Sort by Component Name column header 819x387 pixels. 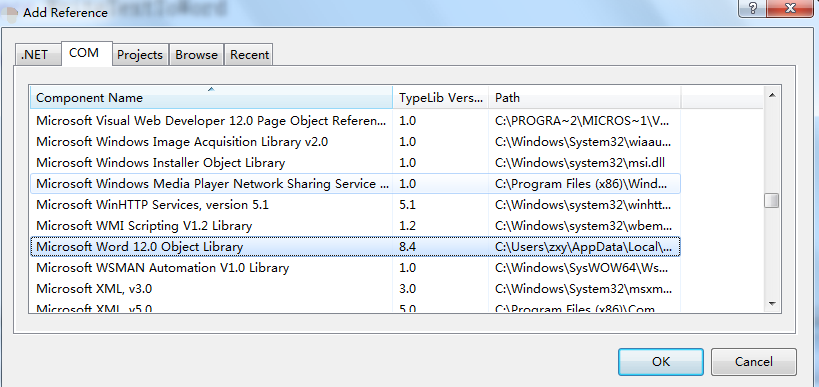211,98
